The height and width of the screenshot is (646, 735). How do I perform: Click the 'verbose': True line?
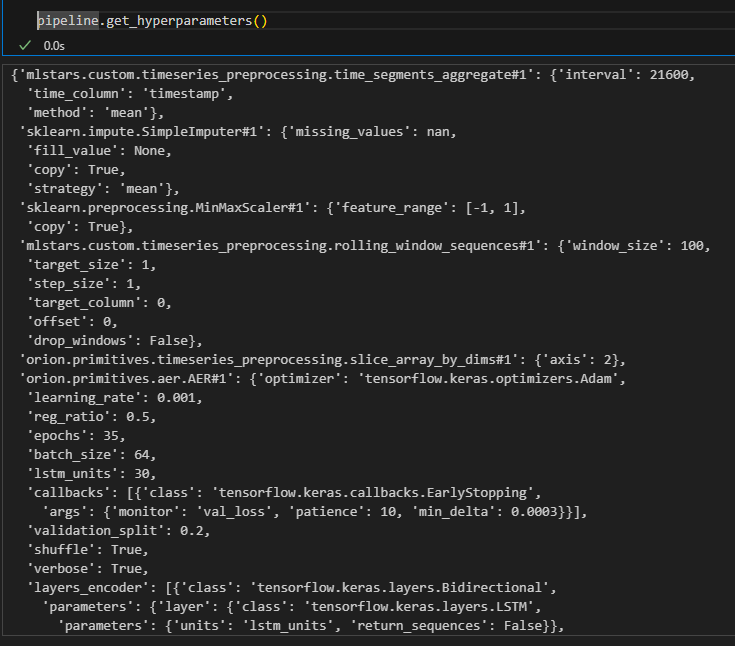88,569
